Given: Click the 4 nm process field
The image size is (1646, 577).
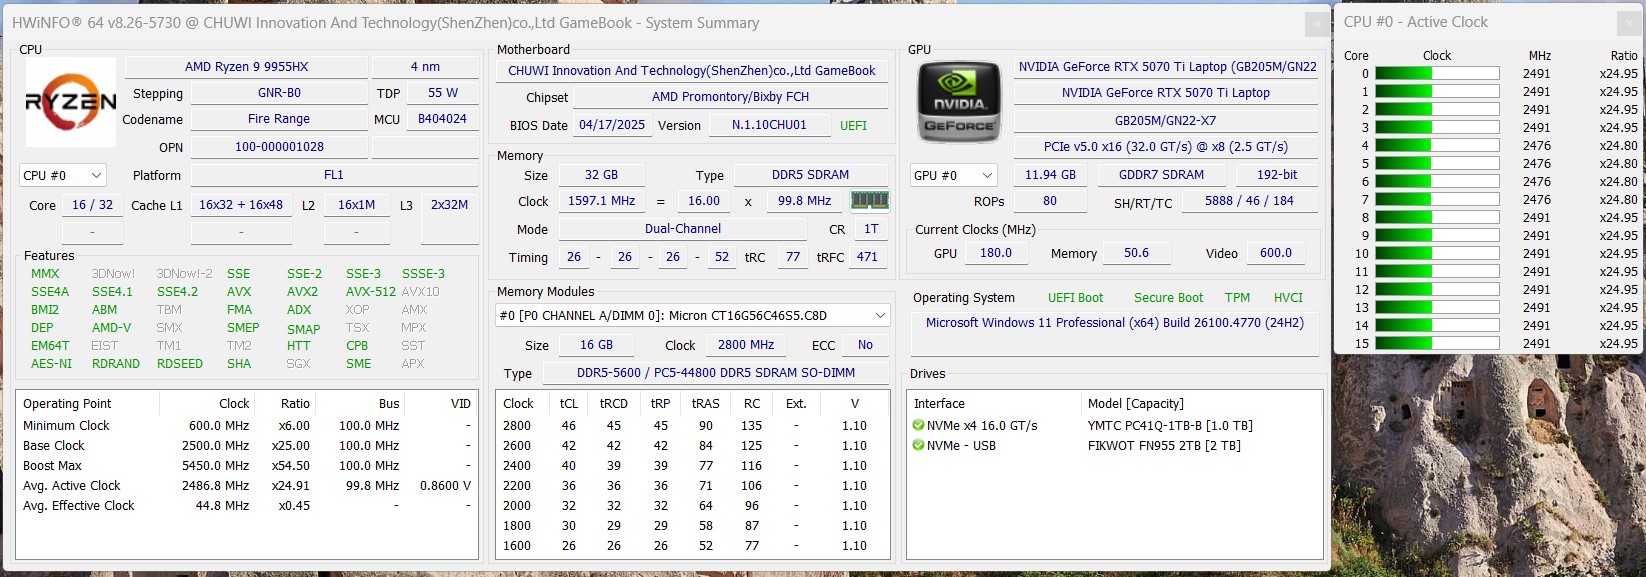Looking at the screenshot, I should coord(425,67).
